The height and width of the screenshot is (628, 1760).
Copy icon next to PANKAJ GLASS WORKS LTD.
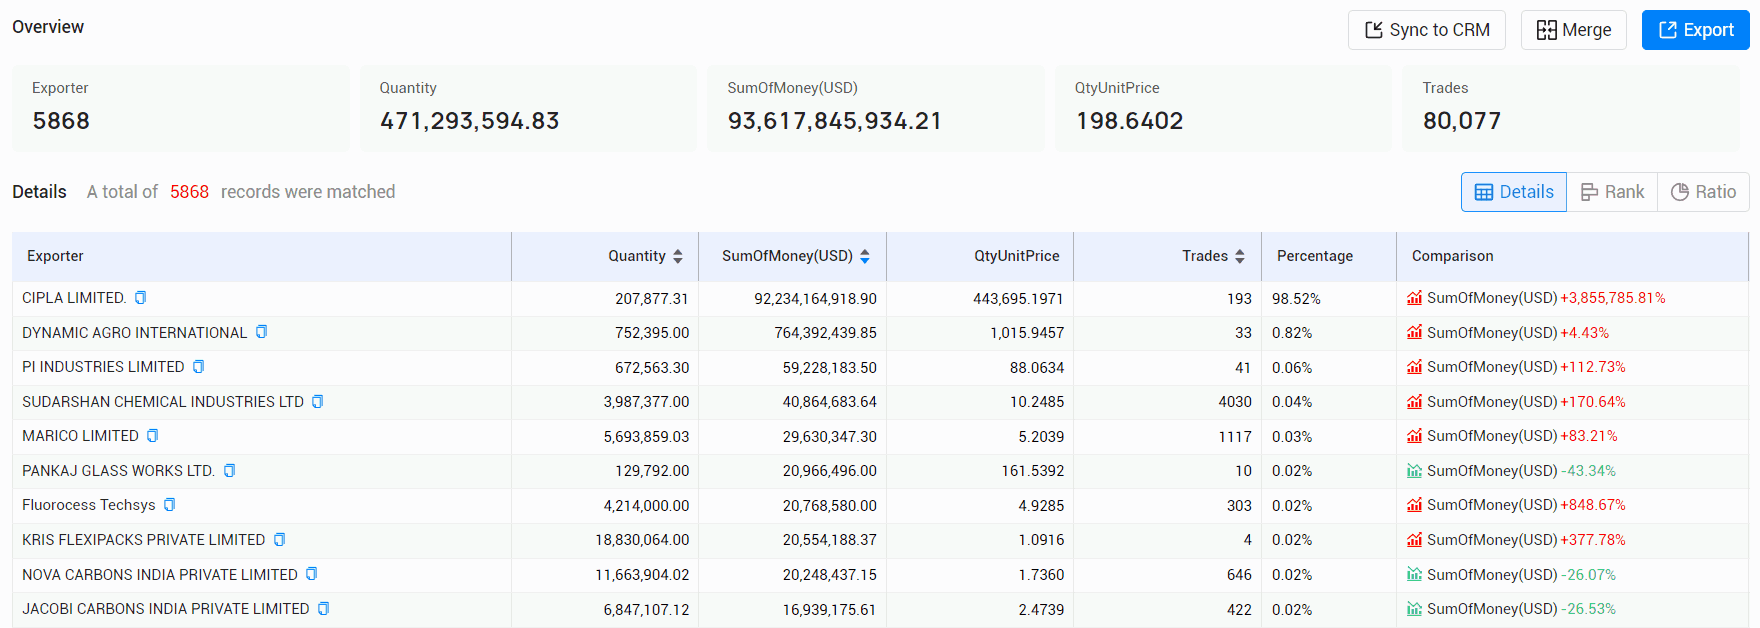(x=230, y=470)
